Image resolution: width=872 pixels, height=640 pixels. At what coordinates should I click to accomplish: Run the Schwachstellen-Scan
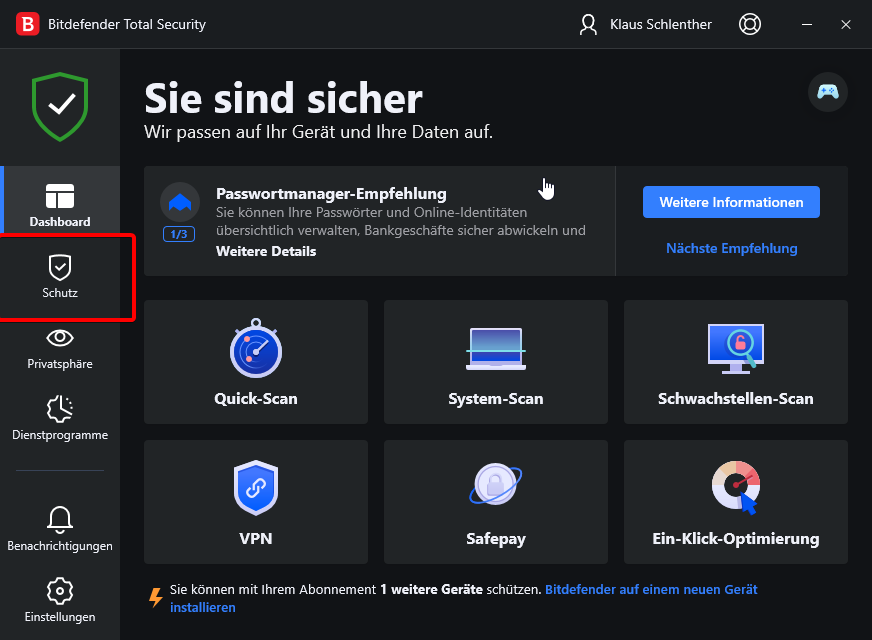(x=735, y=362)
